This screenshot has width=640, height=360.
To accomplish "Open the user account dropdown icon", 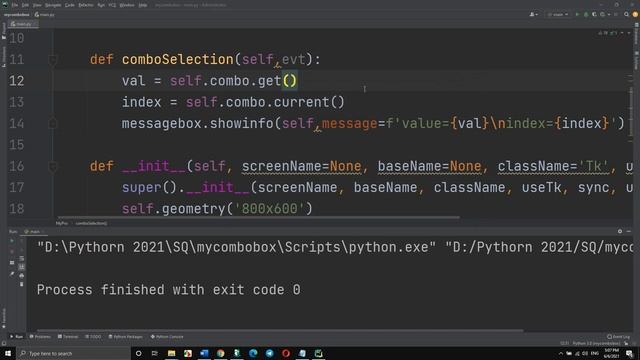I will [x=533, y=15].
